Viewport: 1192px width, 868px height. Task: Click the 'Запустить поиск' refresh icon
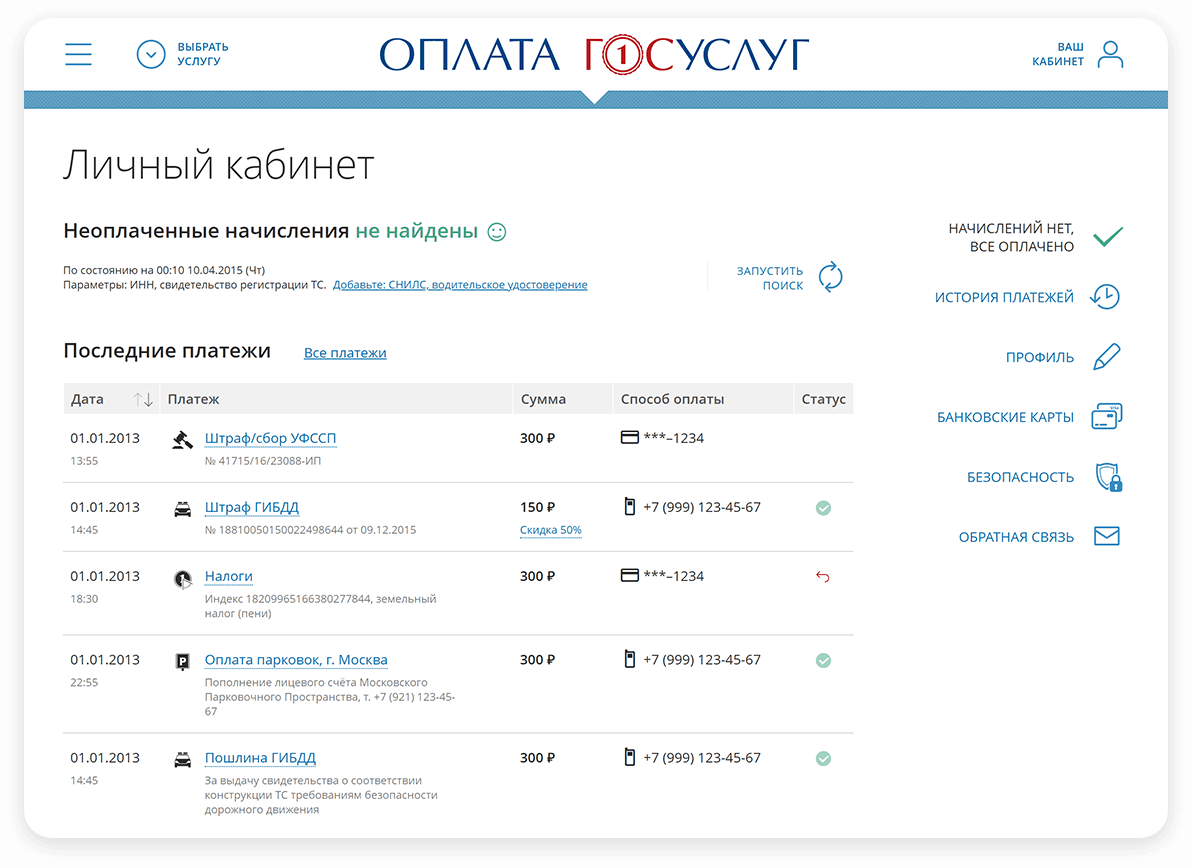coord(830,277)
